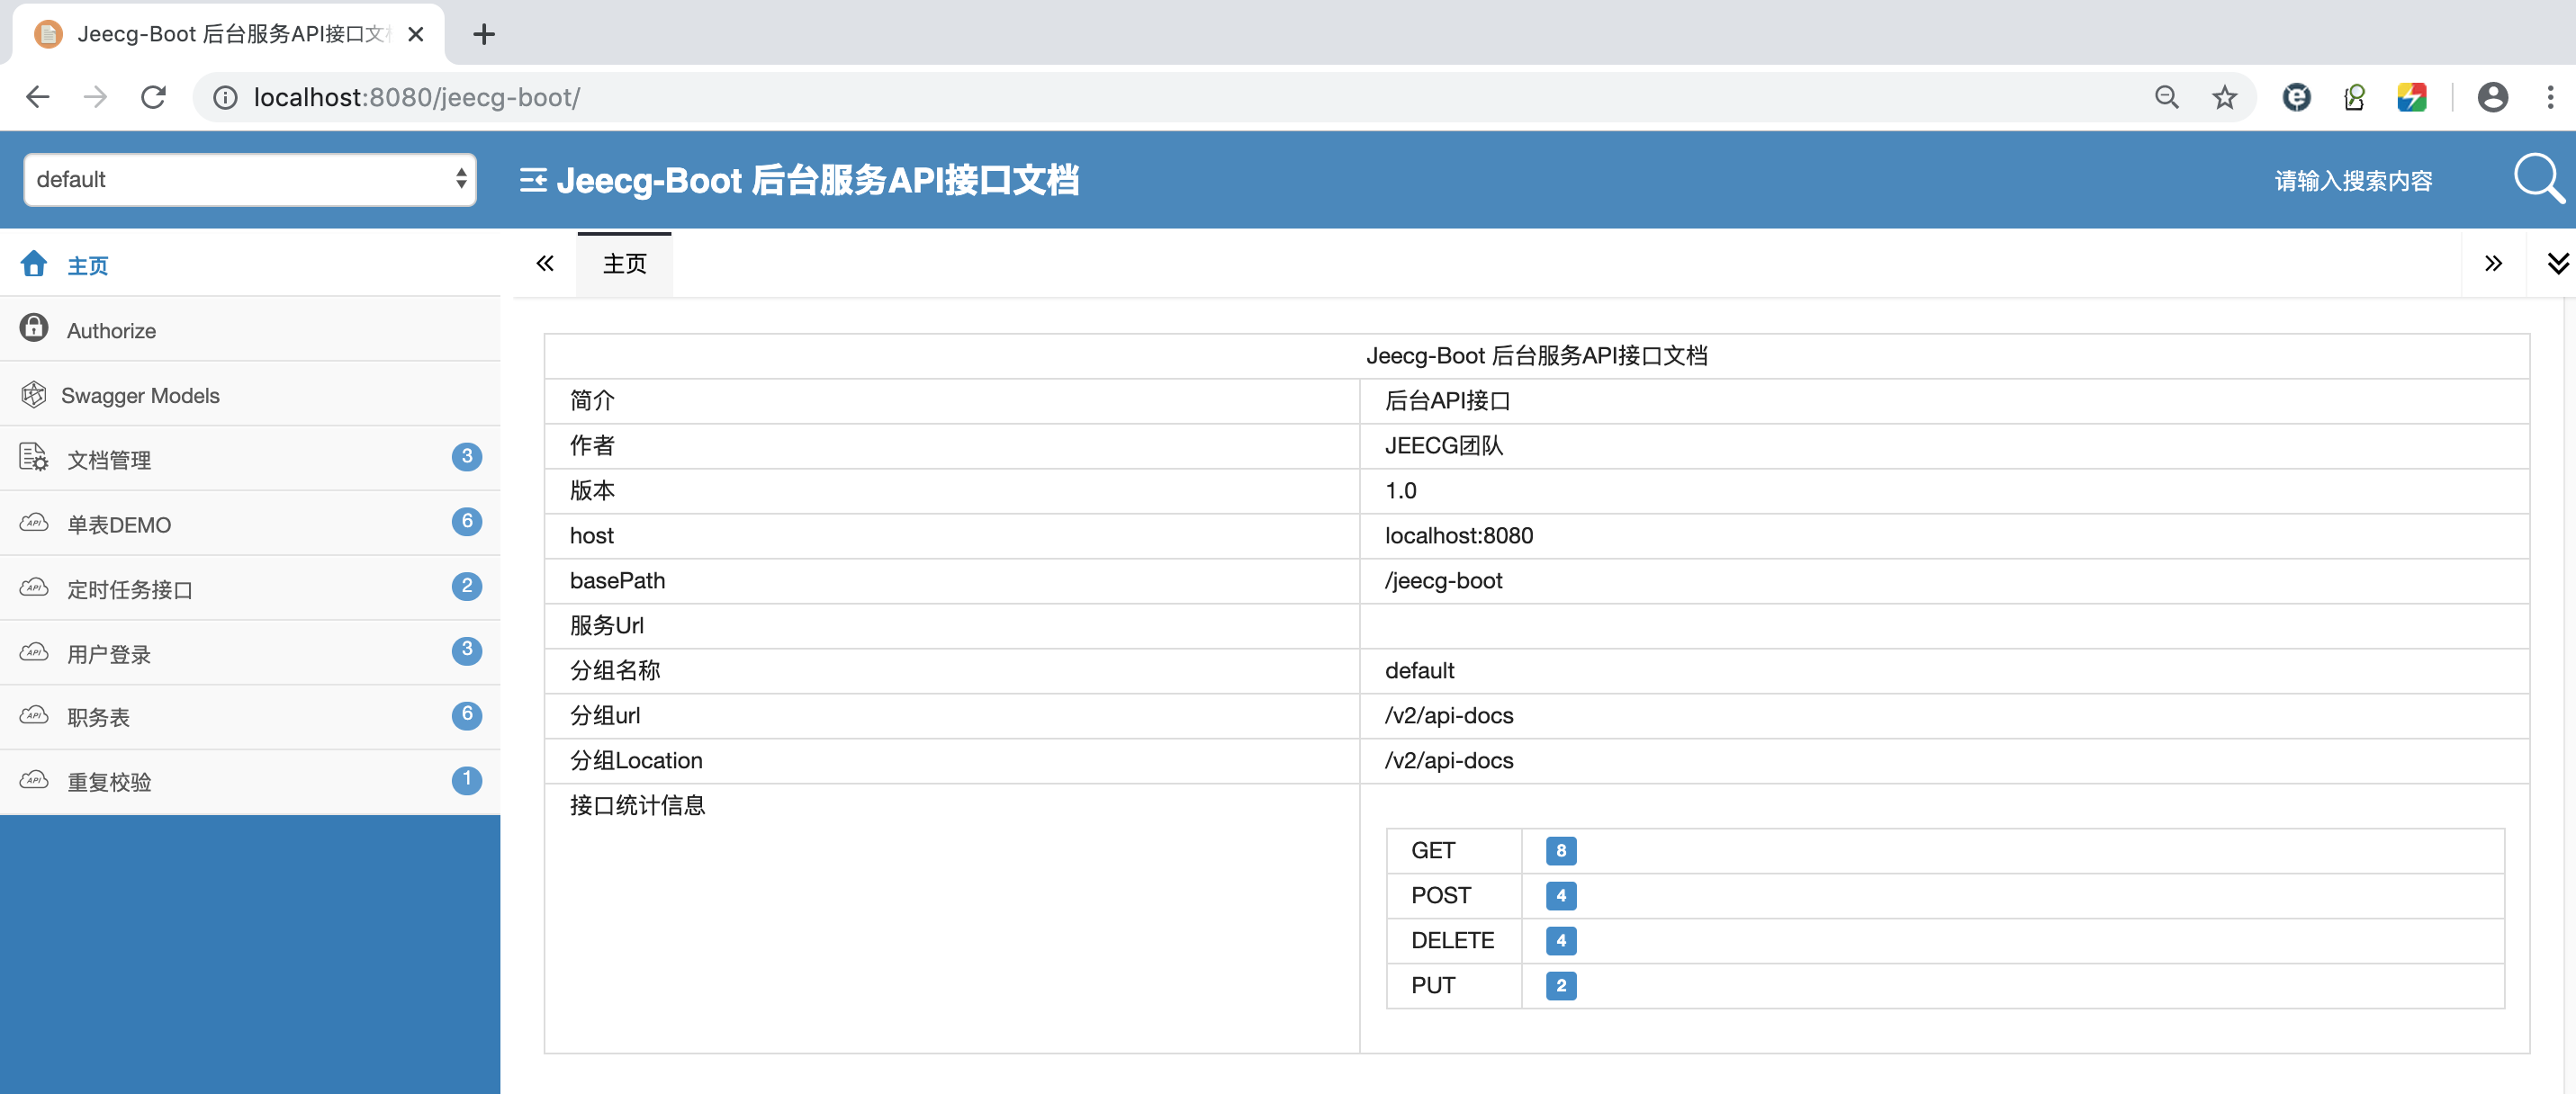Click the 重复校验 count badge
Image resolution: width=2576 pixels, height=1094 pixels.
(466, 779)
